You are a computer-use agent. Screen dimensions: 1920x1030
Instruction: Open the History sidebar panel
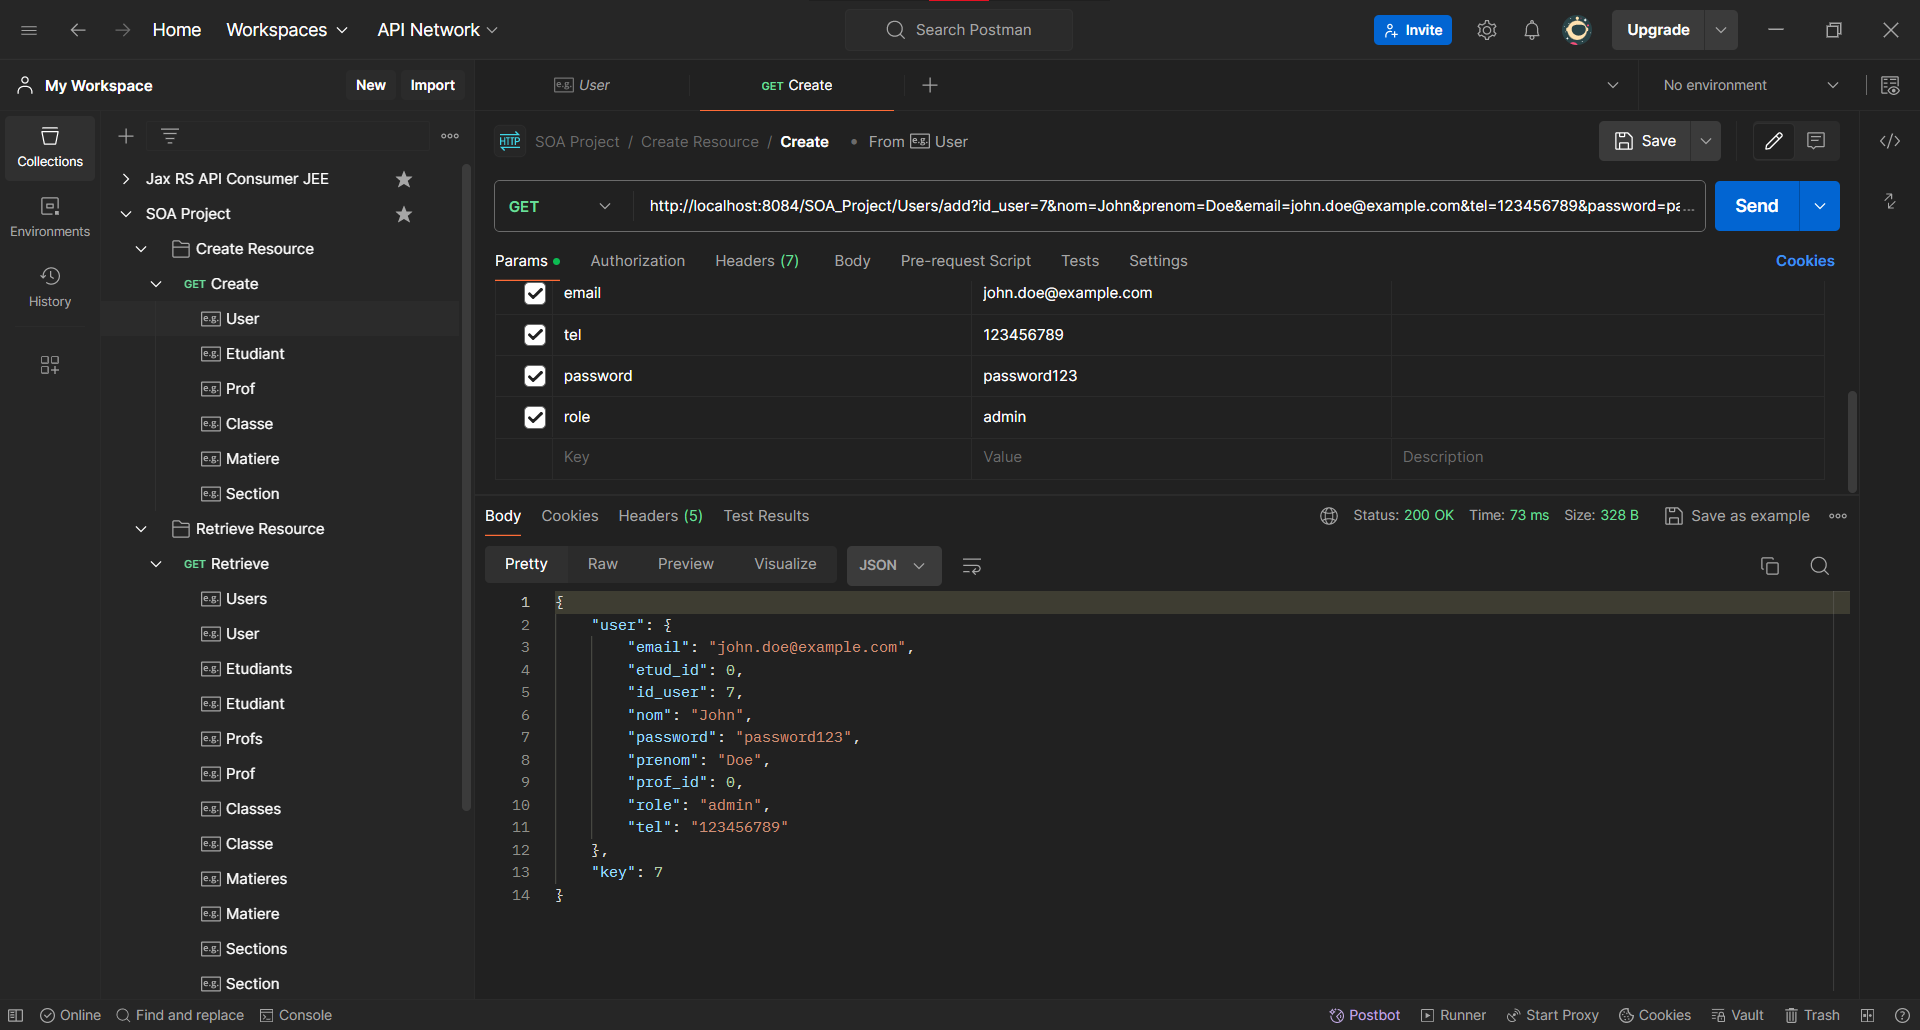[x=50, y=287]
